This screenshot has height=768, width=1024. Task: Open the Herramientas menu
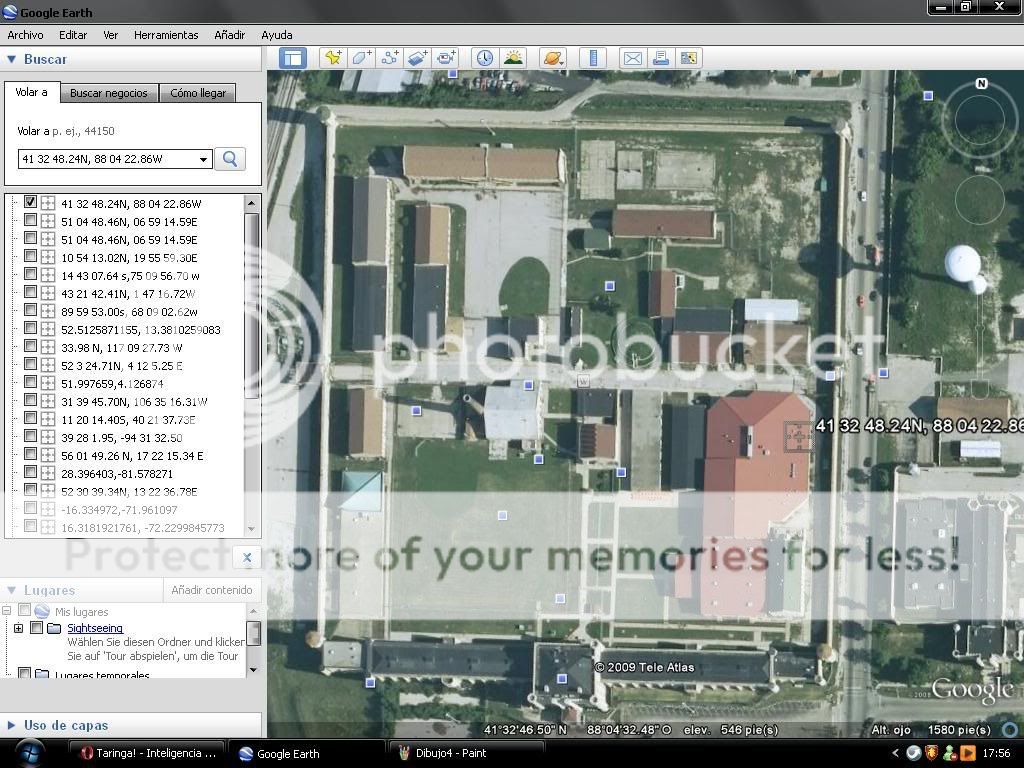(166, 35)
